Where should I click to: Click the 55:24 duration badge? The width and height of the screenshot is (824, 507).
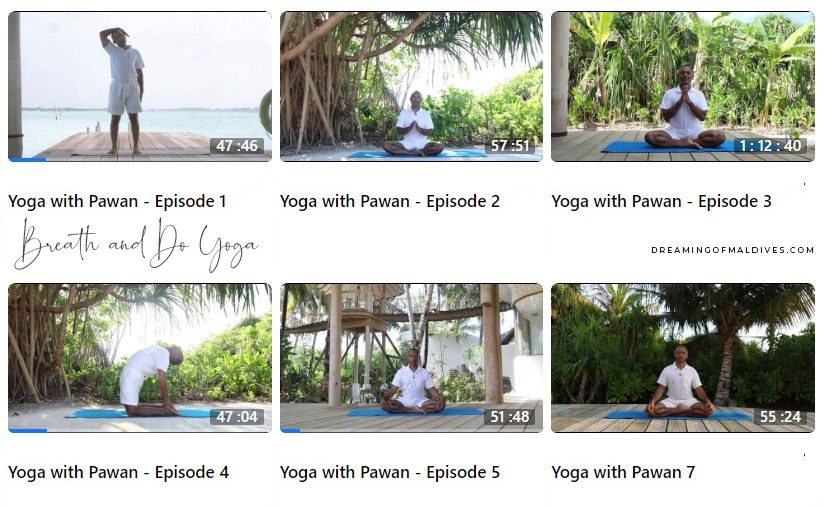[x=780, y=417]
